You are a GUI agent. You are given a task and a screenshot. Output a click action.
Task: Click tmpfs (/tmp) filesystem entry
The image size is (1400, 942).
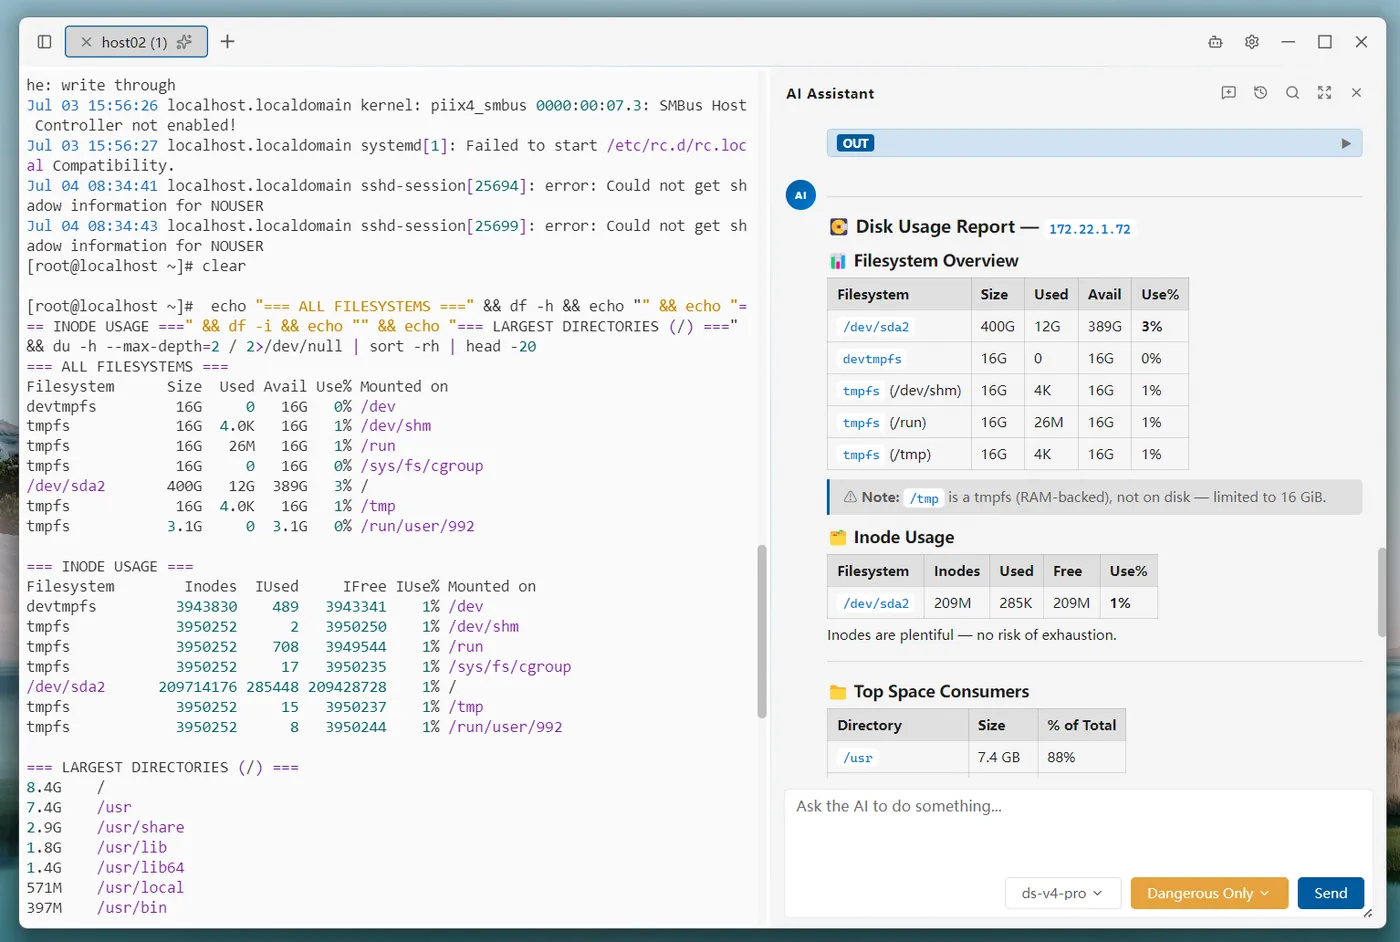pyautogui.click(x=884, y=455)
